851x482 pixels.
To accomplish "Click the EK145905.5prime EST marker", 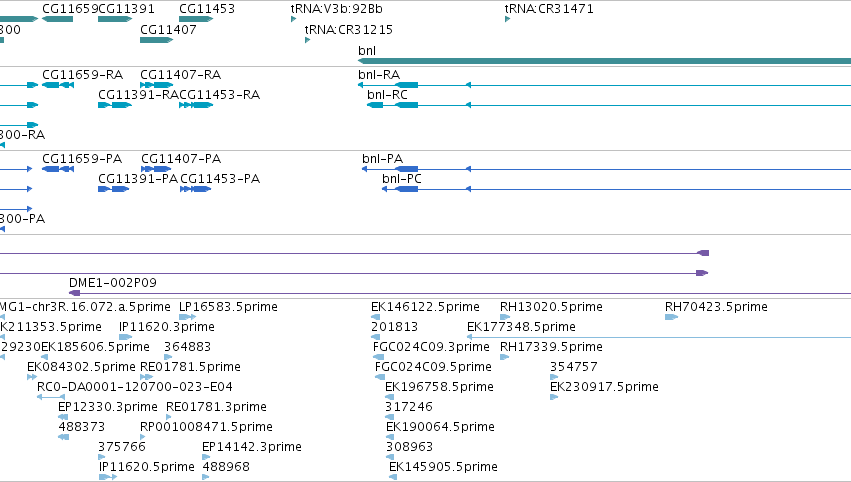I will (393, 477).
